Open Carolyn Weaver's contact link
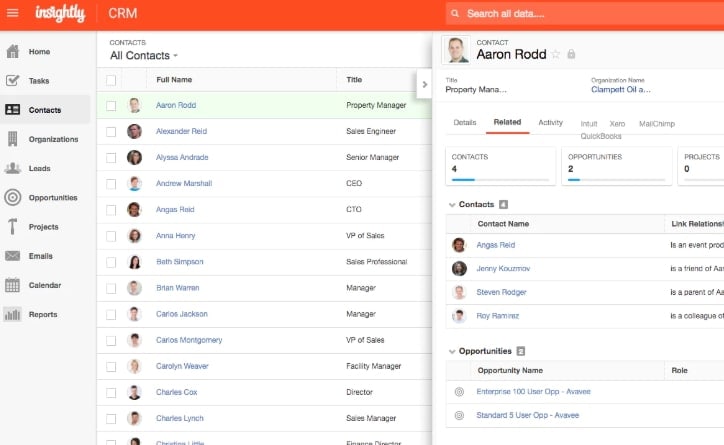Screen dimensions: 724x445 182,366
